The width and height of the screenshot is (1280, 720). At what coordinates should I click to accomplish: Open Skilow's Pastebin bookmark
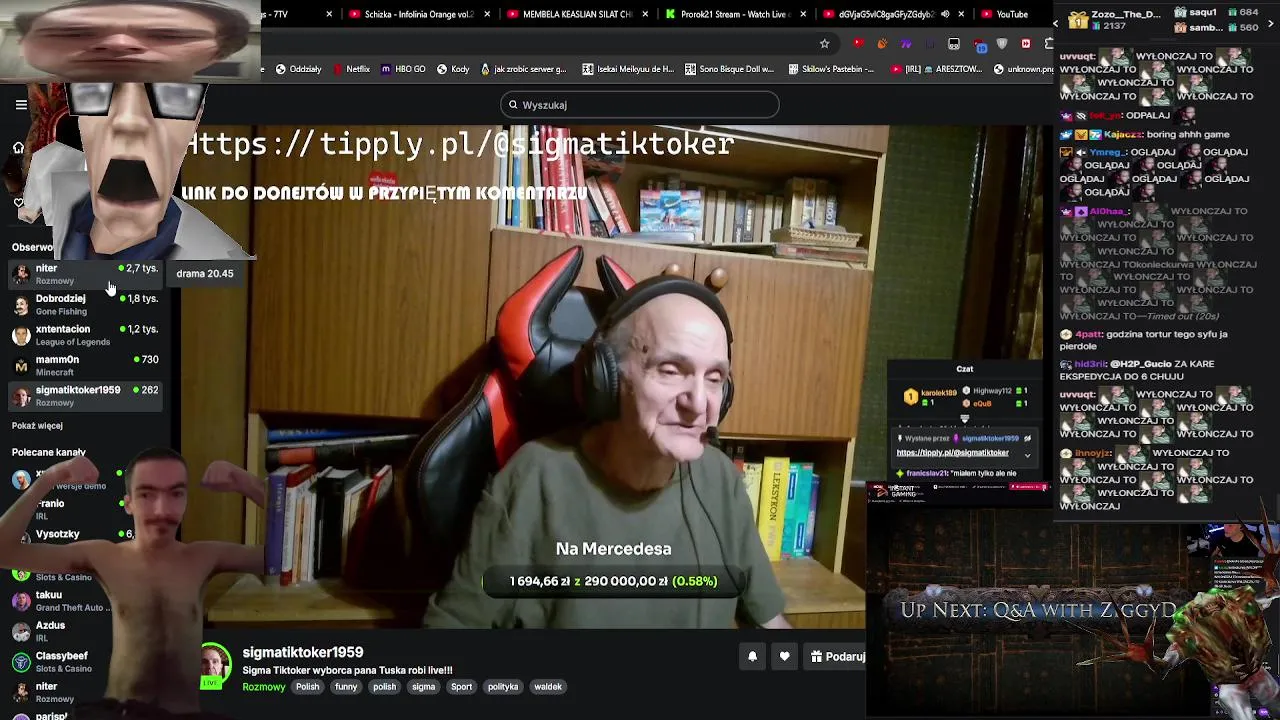pos(830,69)
